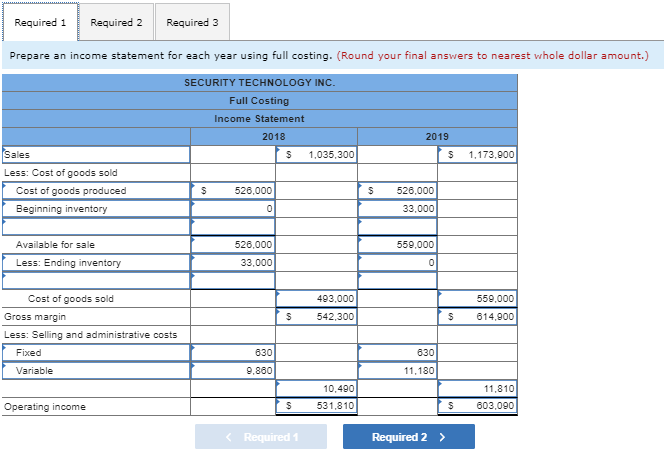Open the Cost of goods produced dropdown cell
The height and width of the screenshot is (474, 664).
(x=96, y=191)
